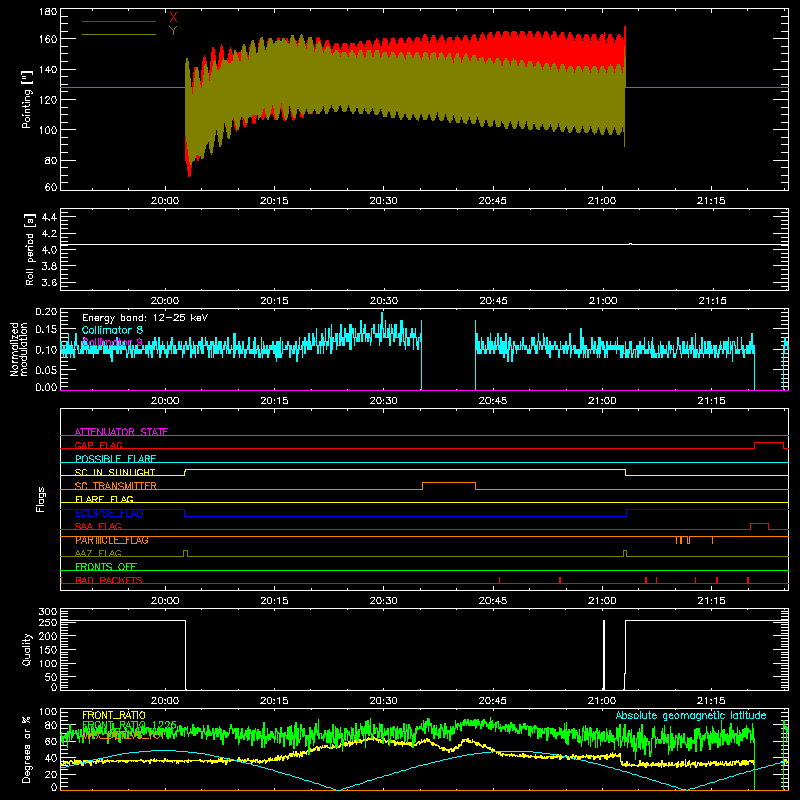Click the narrow Quality spike near 21:00
The image size is (800, 800).
604,655
